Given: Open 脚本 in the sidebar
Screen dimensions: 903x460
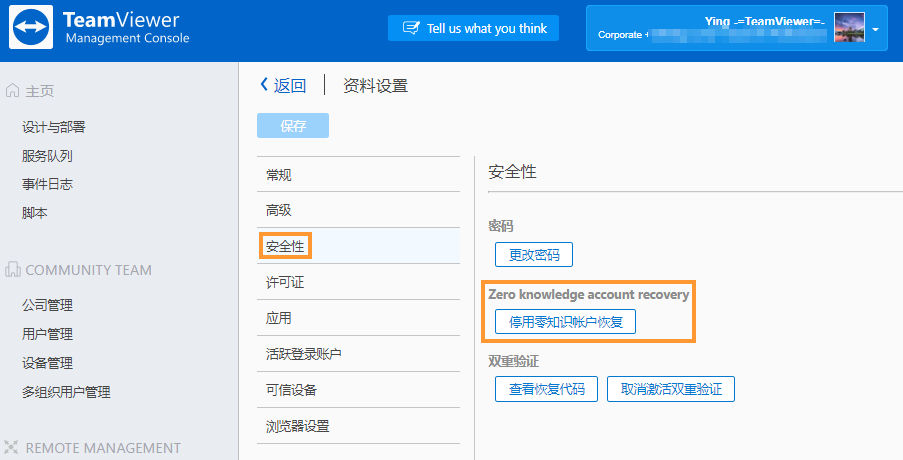Looking at the screenshot, I should (35, 213).
